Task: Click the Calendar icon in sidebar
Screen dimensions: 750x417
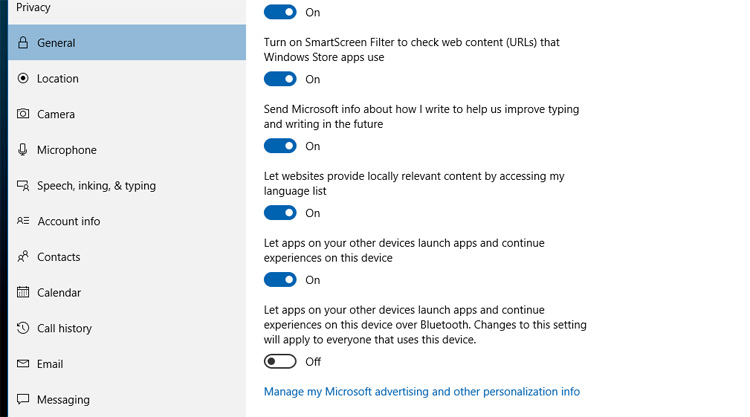Action: (23, 293)
